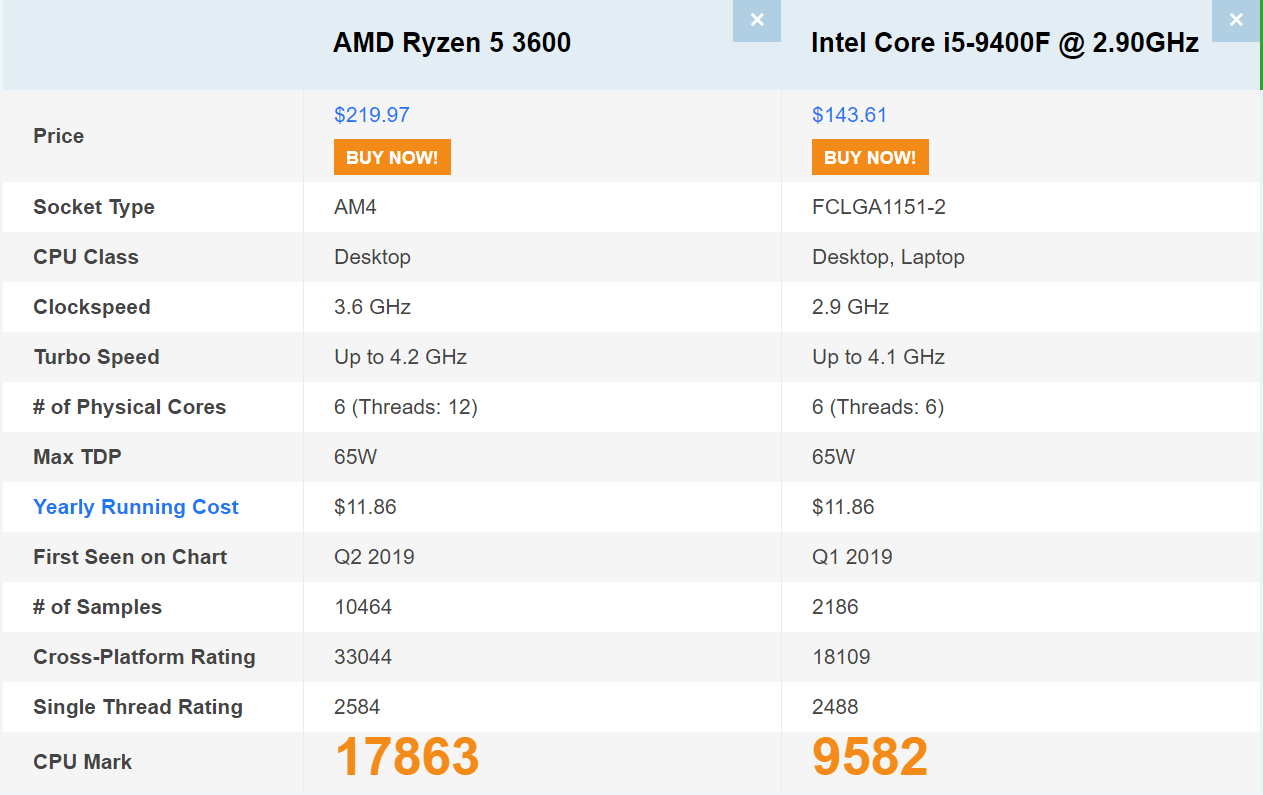Viewport: 1263px width, 795px height.
Task: Click the Socket Type row label
Action: [94, 207]
